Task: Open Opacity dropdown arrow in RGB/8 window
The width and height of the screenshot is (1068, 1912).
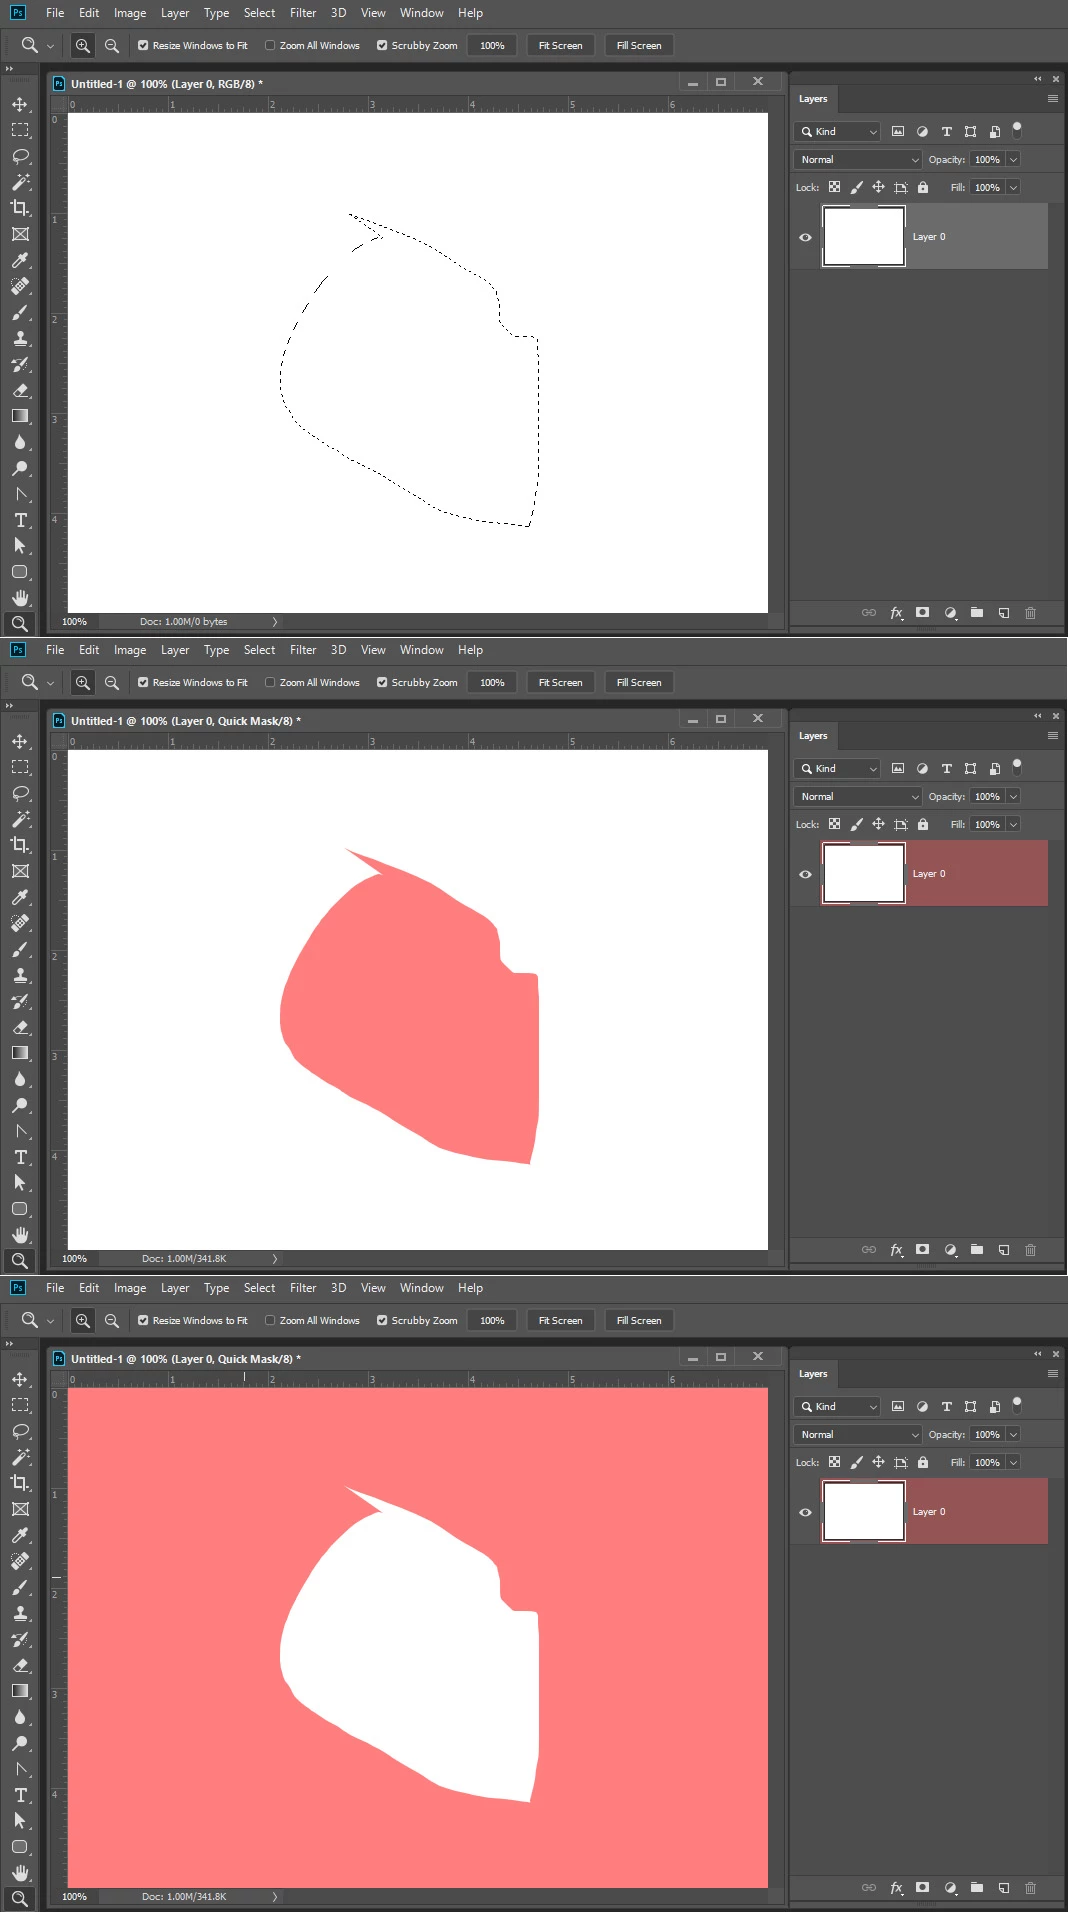Action: click(1014, 159)
